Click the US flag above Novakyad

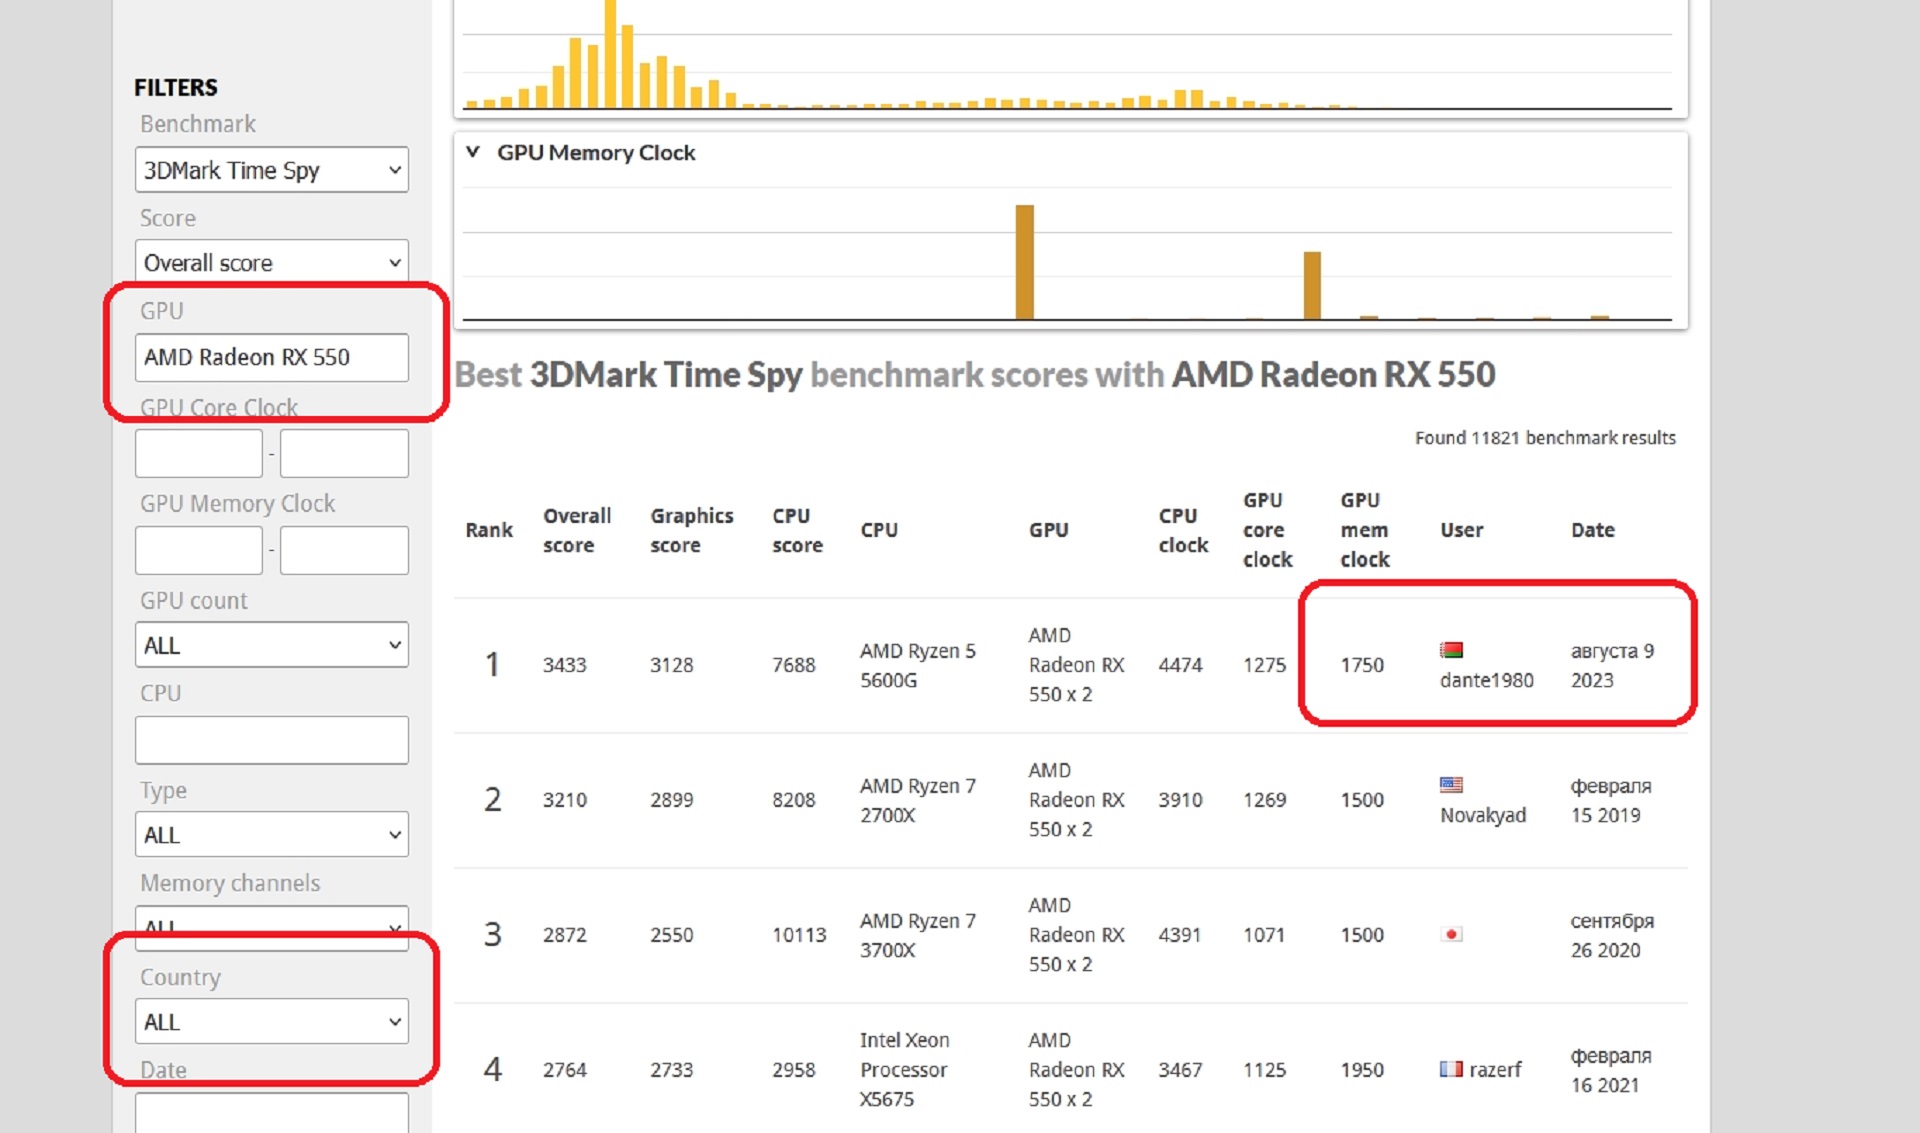1451,785
